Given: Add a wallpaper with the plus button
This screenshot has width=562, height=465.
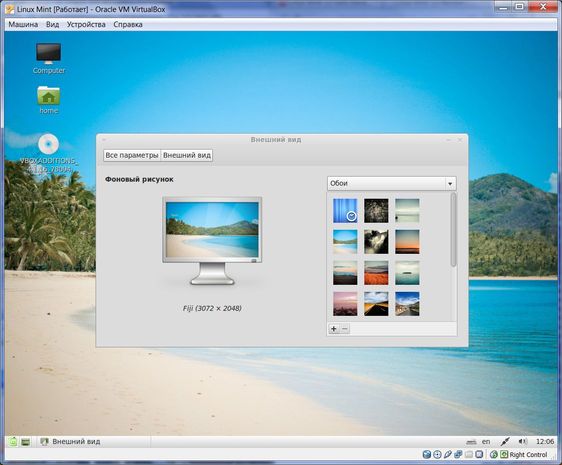Looking at the screenshot, I should pos(334,328).
